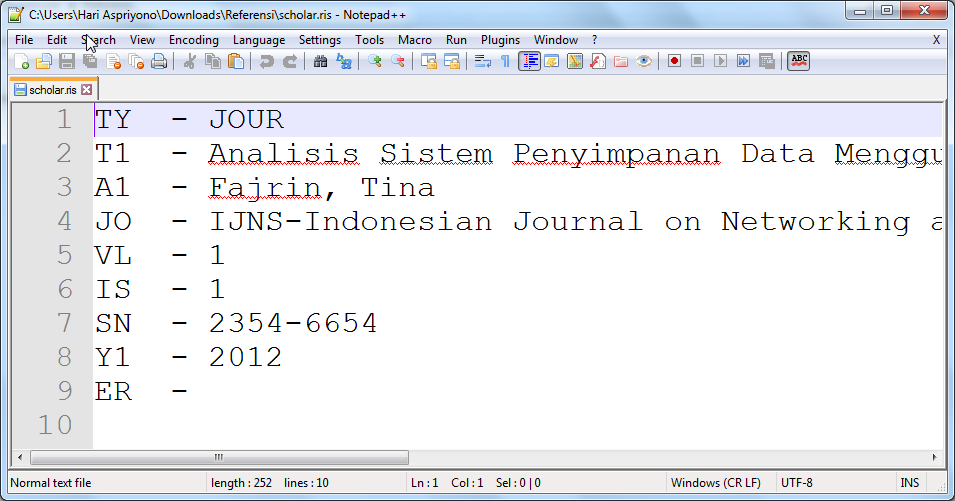Close the scholar.ris tab

[x=87, y=90]
